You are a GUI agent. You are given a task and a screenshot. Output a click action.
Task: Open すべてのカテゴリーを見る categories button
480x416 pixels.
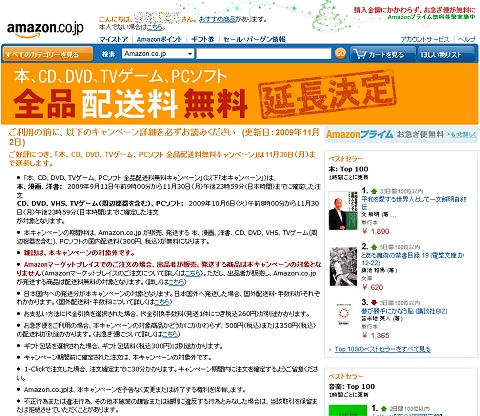click(48, 54)
